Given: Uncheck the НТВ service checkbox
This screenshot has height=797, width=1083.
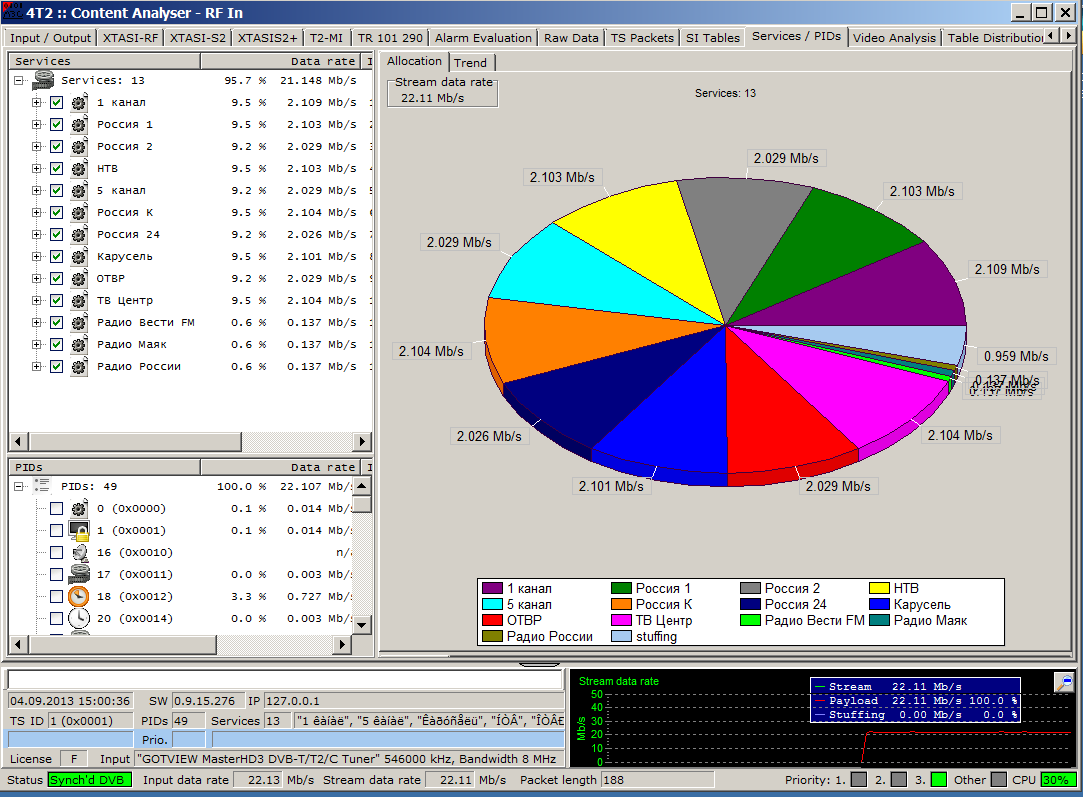Looking at the screenshot, I should click(x=57, y=169).
